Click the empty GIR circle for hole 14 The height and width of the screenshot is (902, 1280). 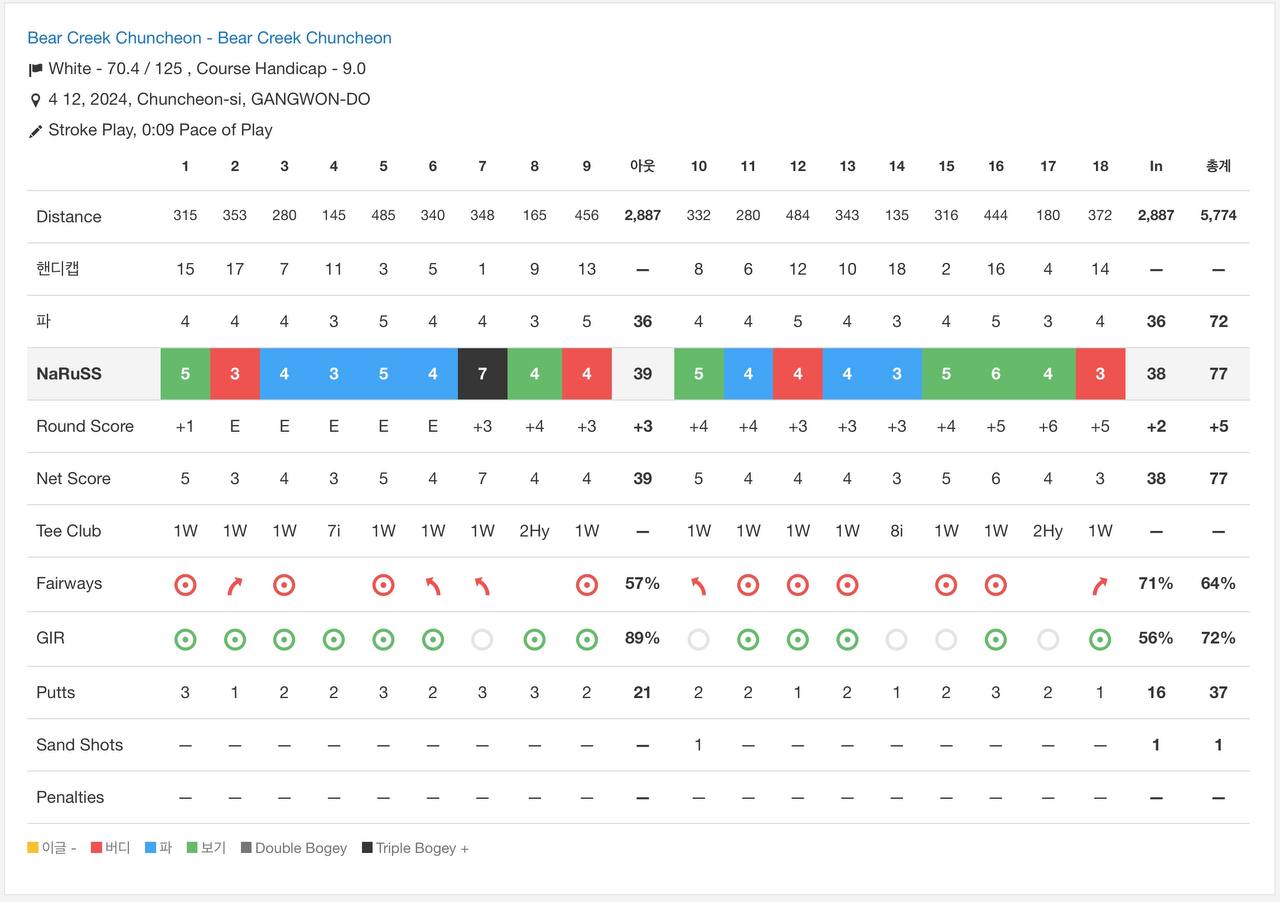896,639
